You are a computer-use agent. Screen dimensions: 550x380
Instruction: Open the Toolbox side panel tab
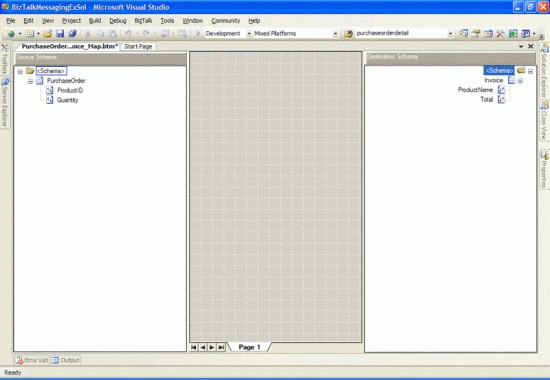pyautogui.click(x=5, y=58)
